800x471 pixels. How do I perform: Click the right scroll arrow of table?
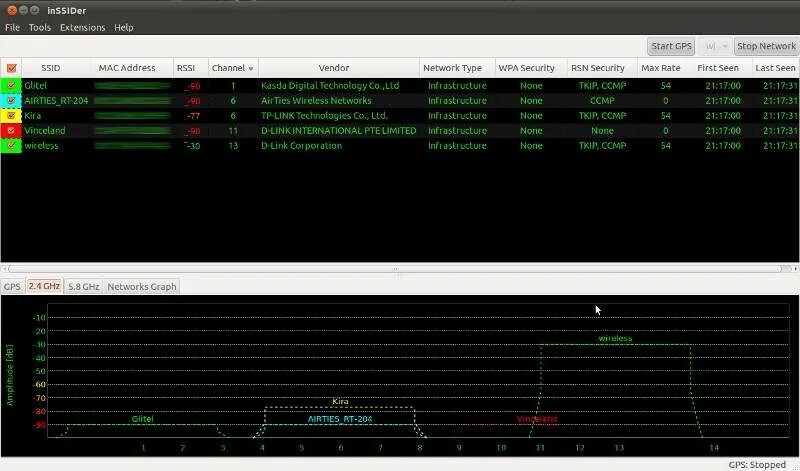(x=795, y=268)
